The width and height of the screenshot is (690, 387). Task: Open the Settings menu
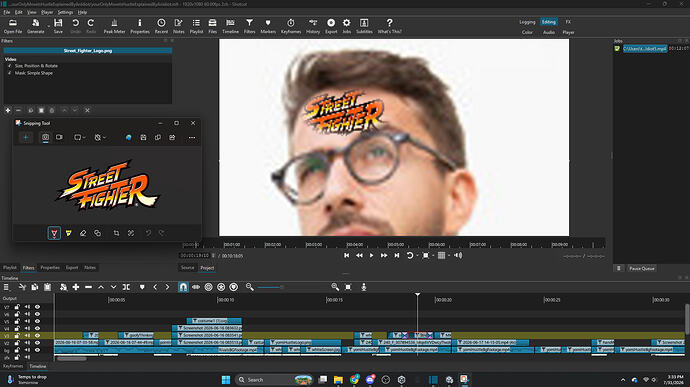pyautogui.click(x=65, y=12)
